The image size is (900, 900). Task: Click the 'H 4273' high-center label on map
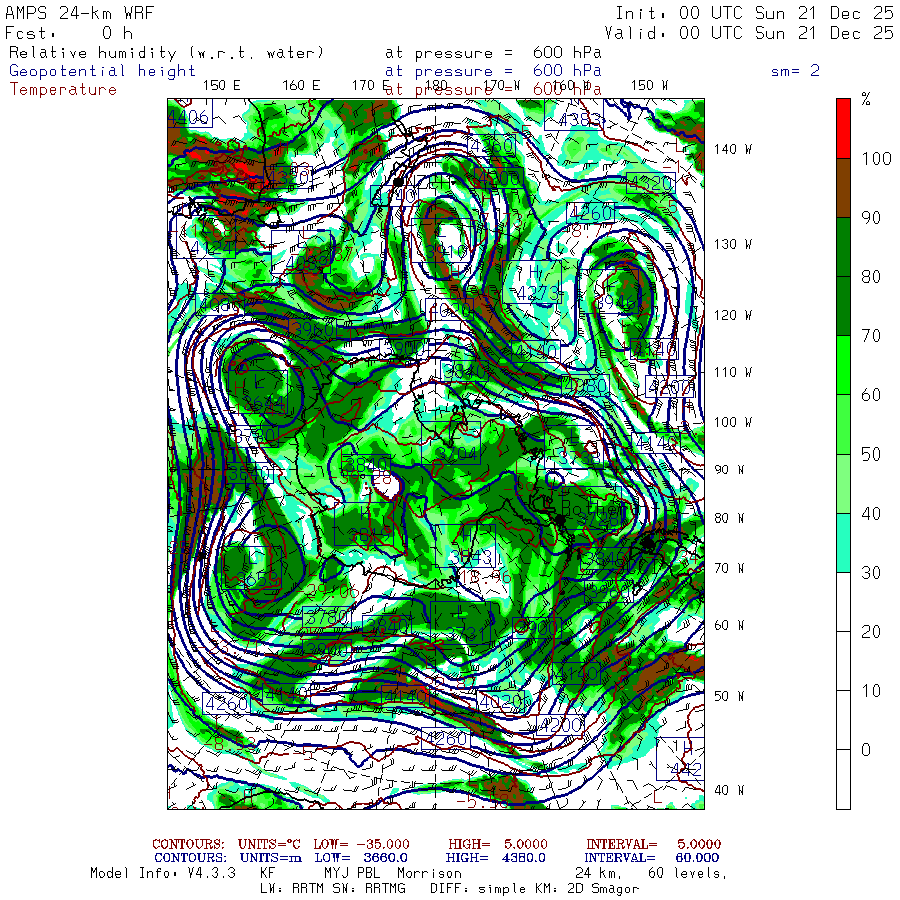532,282
